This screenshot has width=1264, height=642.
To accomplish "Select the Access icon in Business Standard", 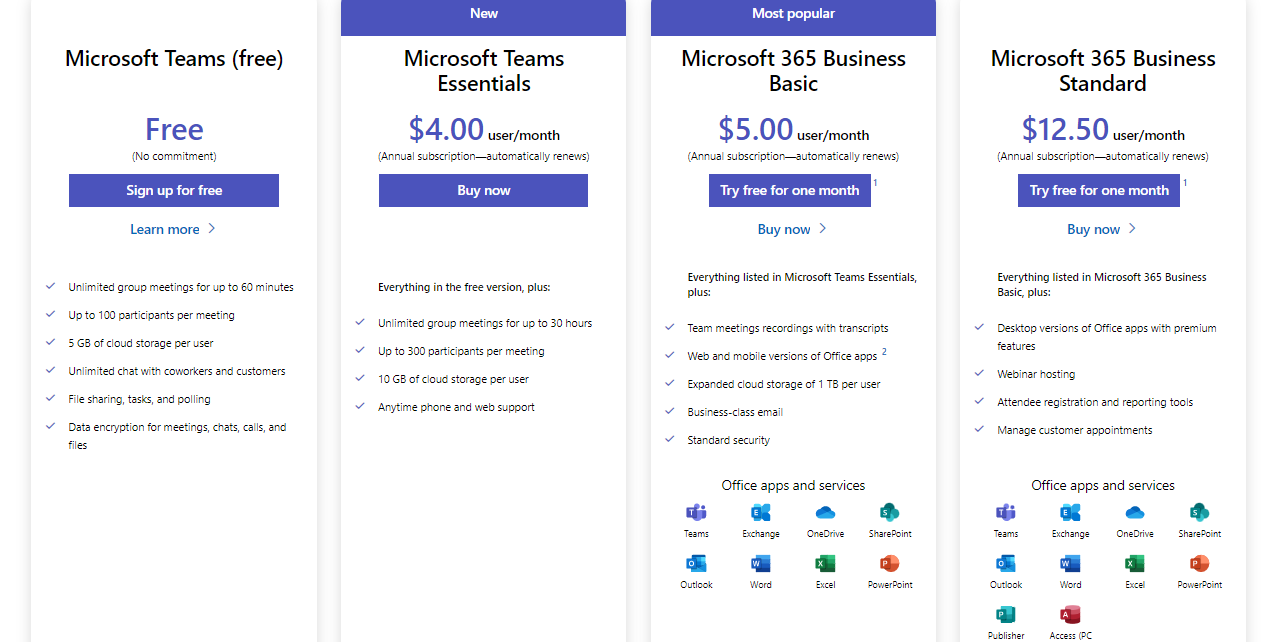I will tap(1070, 615).
